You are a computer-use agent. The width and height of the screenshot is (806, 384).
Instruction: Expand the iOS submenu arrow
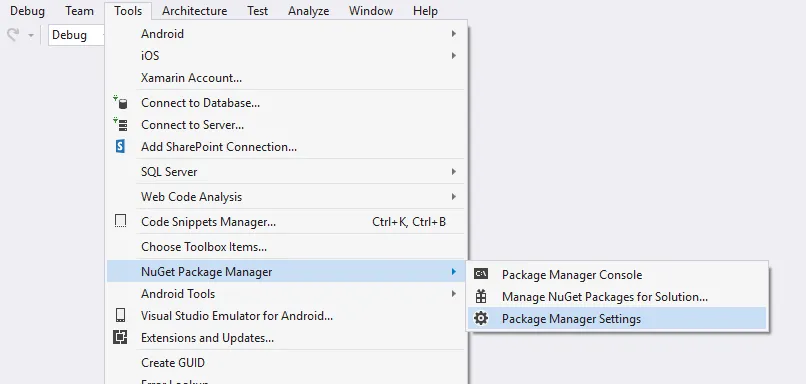[453, 56]
